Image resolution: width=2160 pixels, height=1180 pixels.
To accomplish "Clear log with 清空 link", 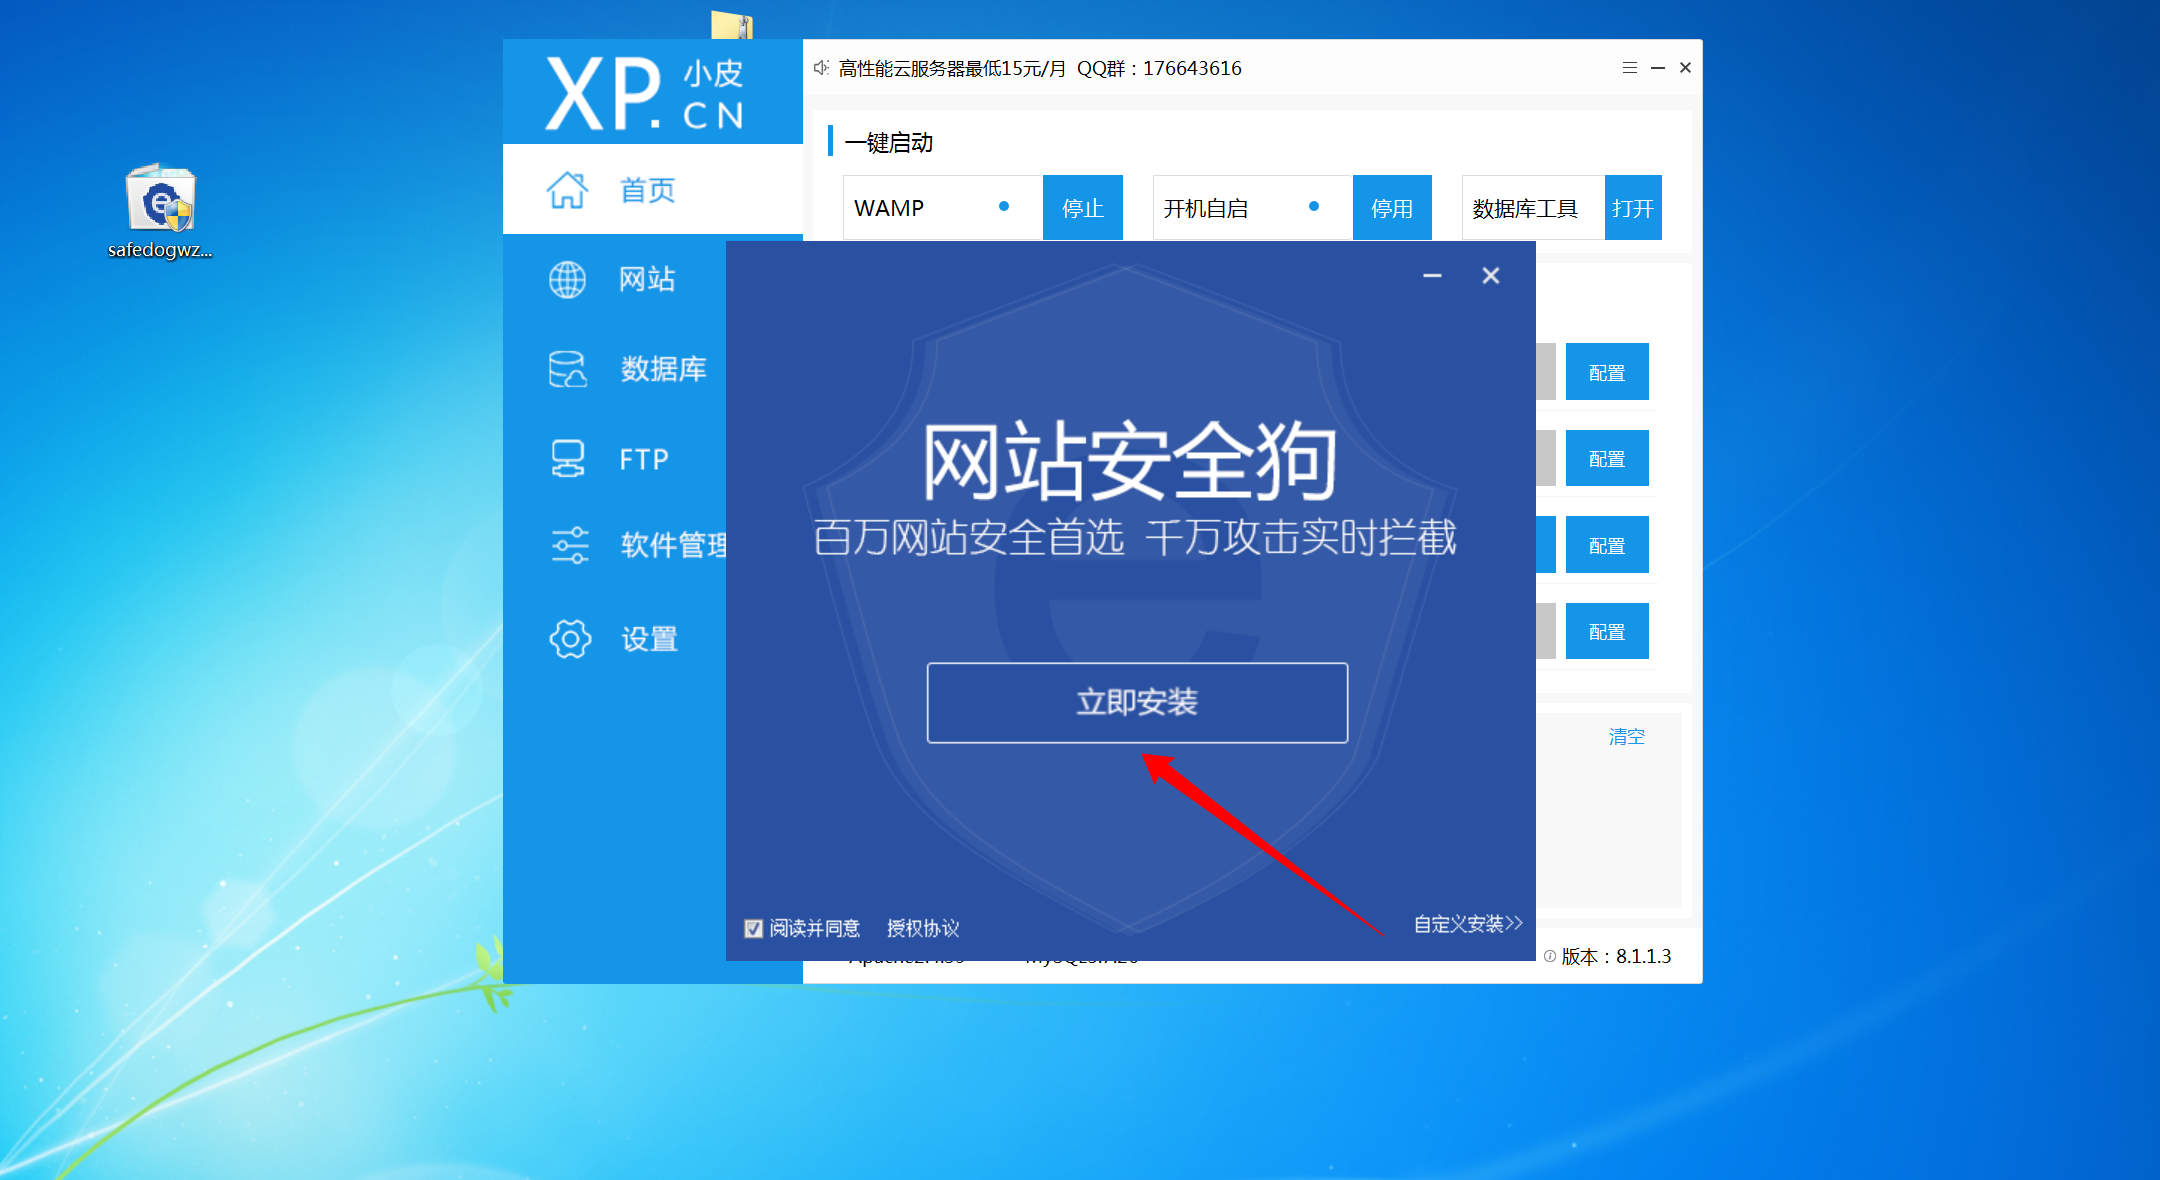I will point(1626,737).
